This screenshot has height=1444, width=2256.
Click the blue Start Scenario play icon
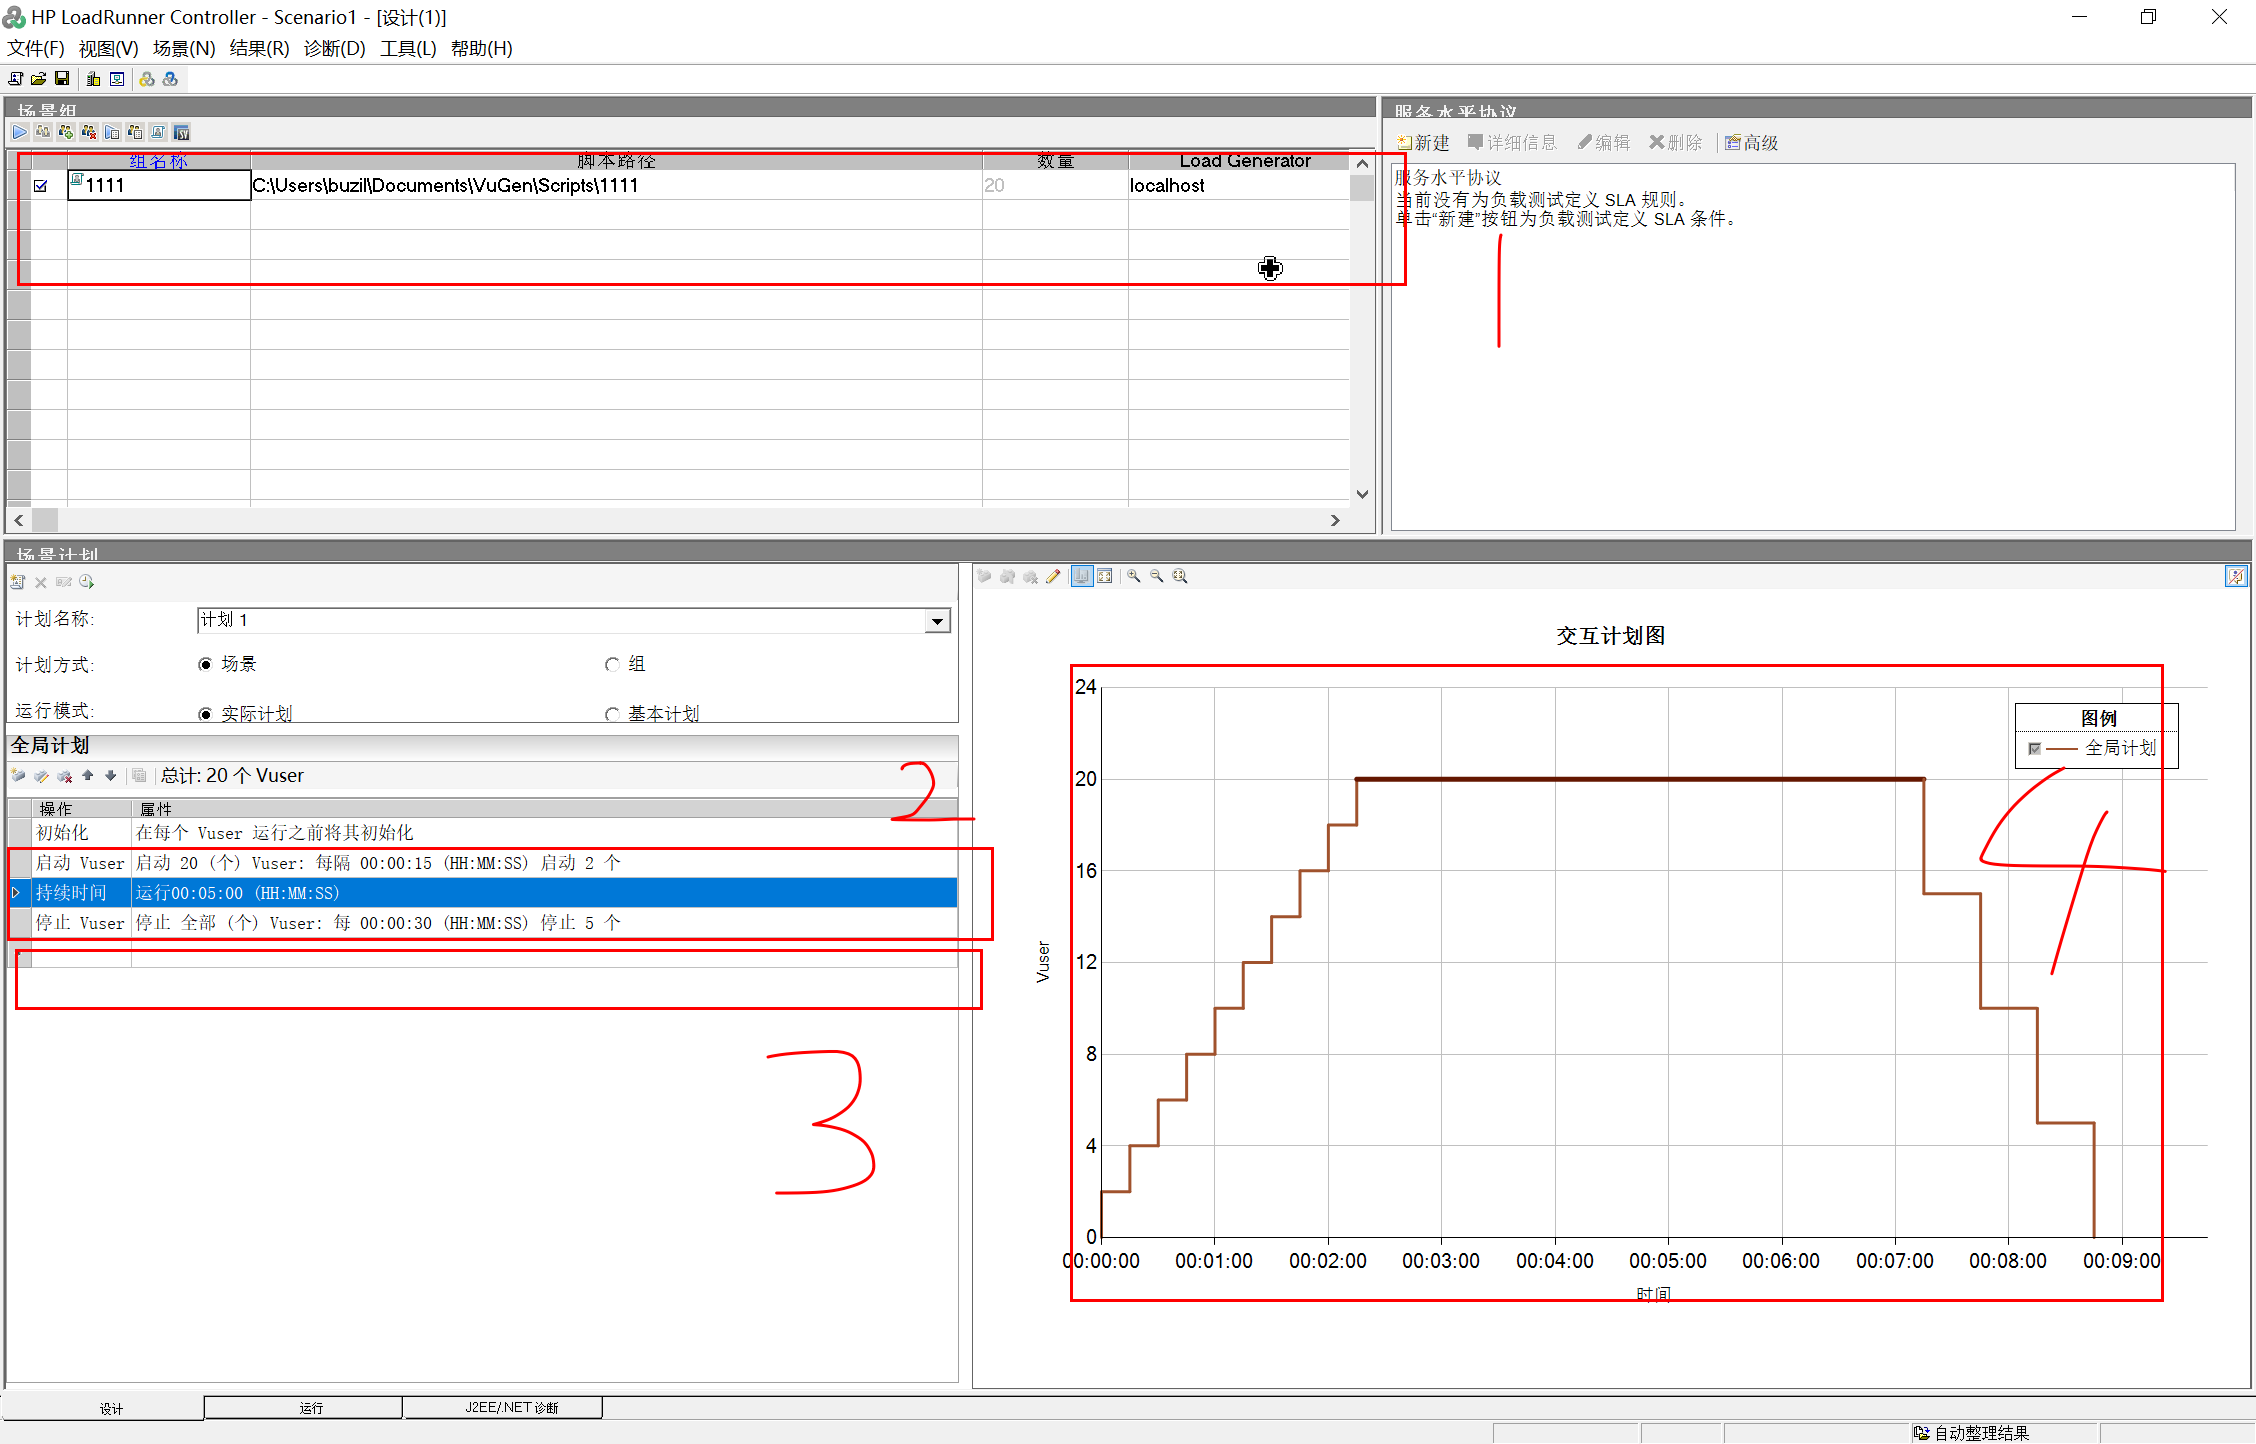tap(20, 132)
